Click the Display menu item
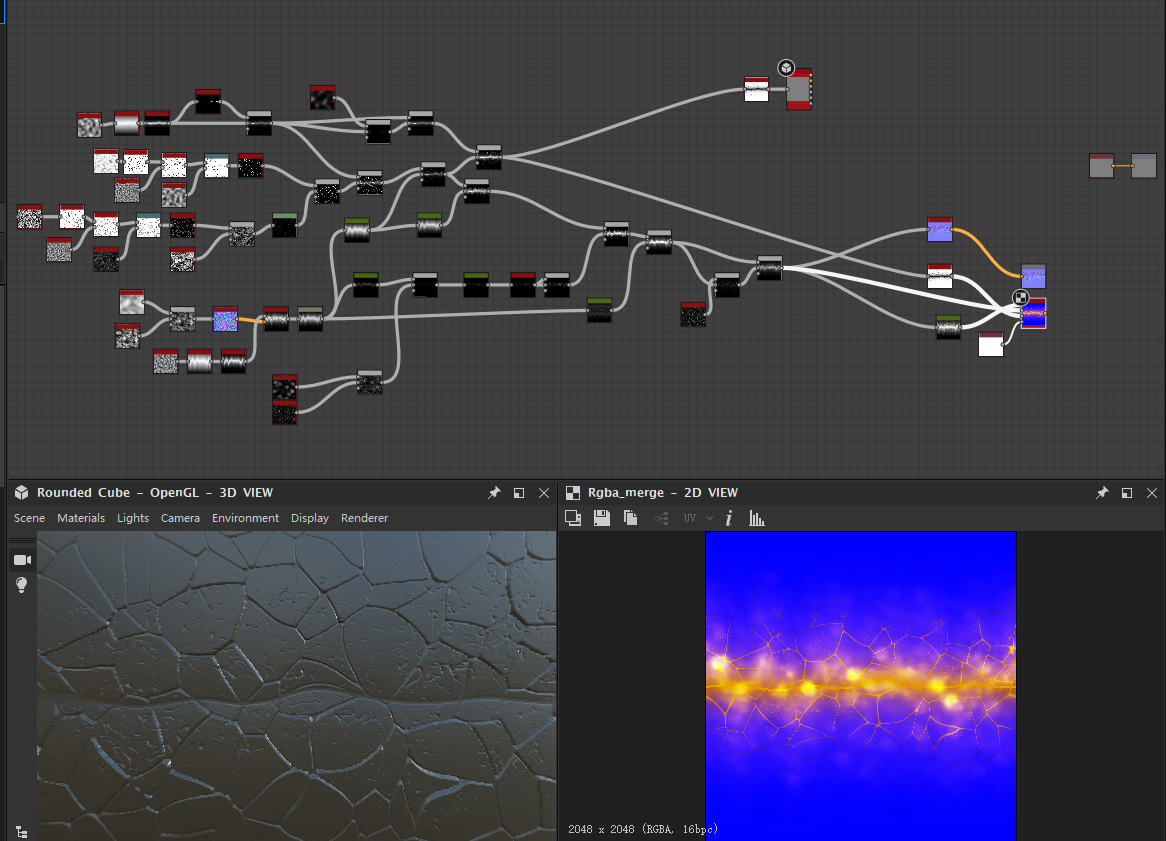 pos(310,518)
